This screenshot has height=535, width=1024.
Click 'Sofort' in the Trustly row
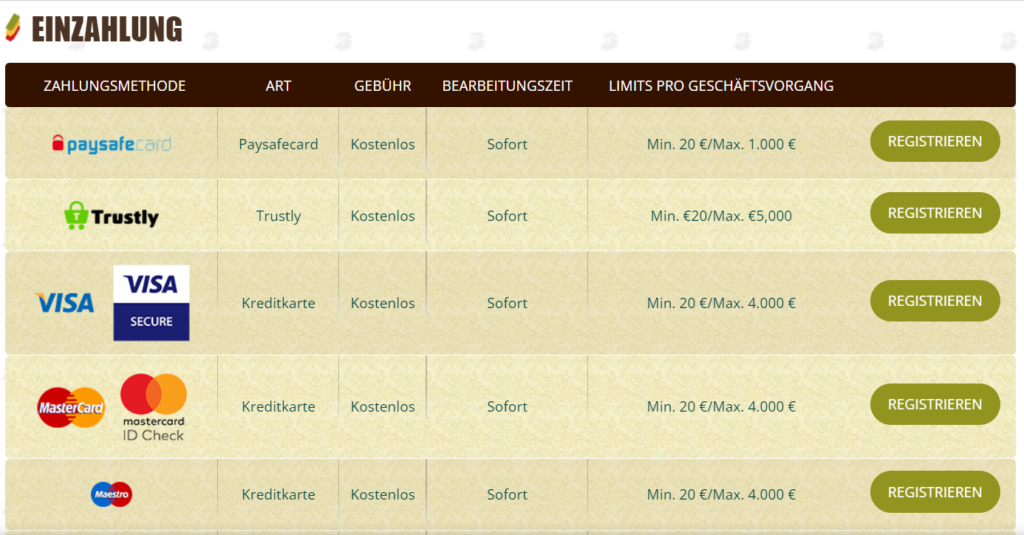507,216
